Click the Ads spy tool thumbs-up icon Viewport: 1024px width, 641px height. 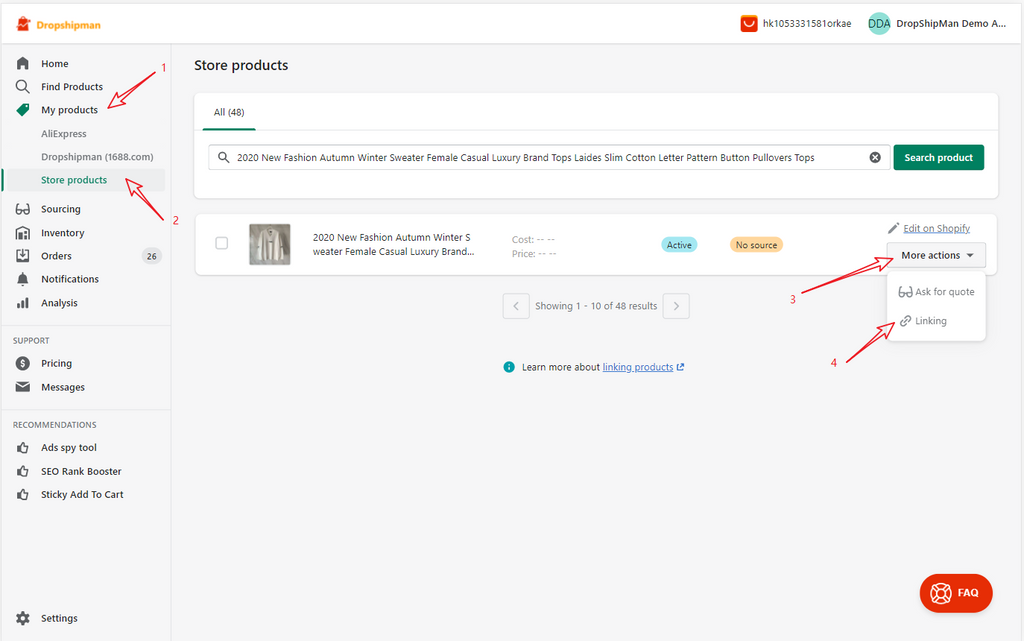pyautogui.click(x=23, y=448)
